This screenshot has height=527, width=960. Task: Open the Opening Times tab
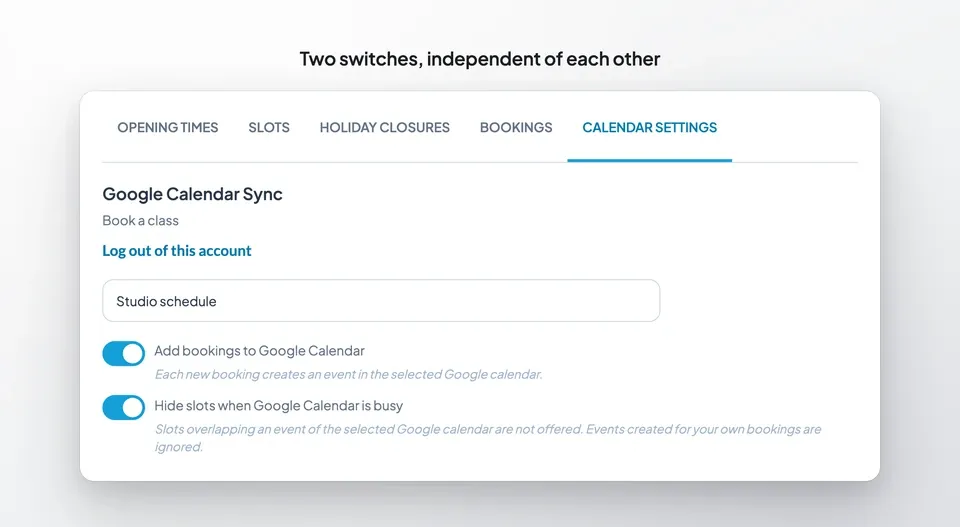point(168,127)
